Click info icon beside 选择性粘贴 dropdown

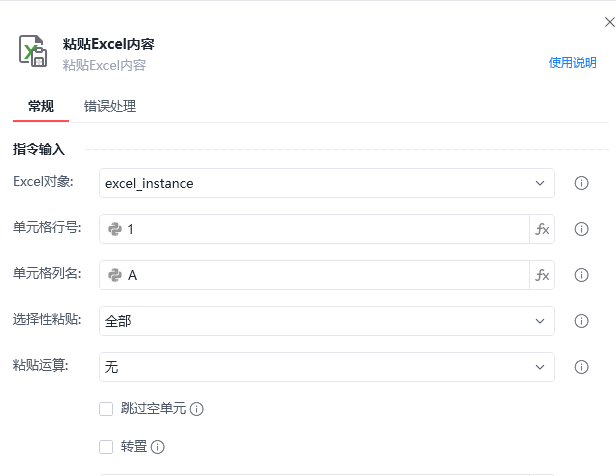(x=581, y=321)
